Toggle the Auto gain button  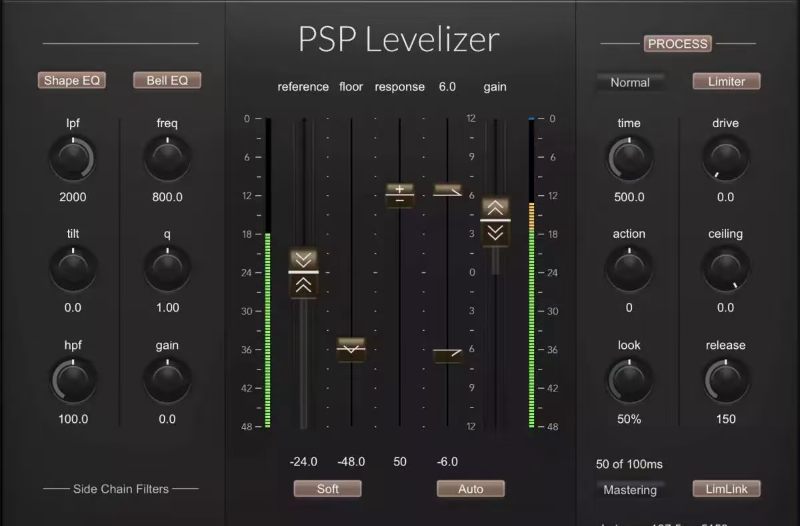point(470,489)
